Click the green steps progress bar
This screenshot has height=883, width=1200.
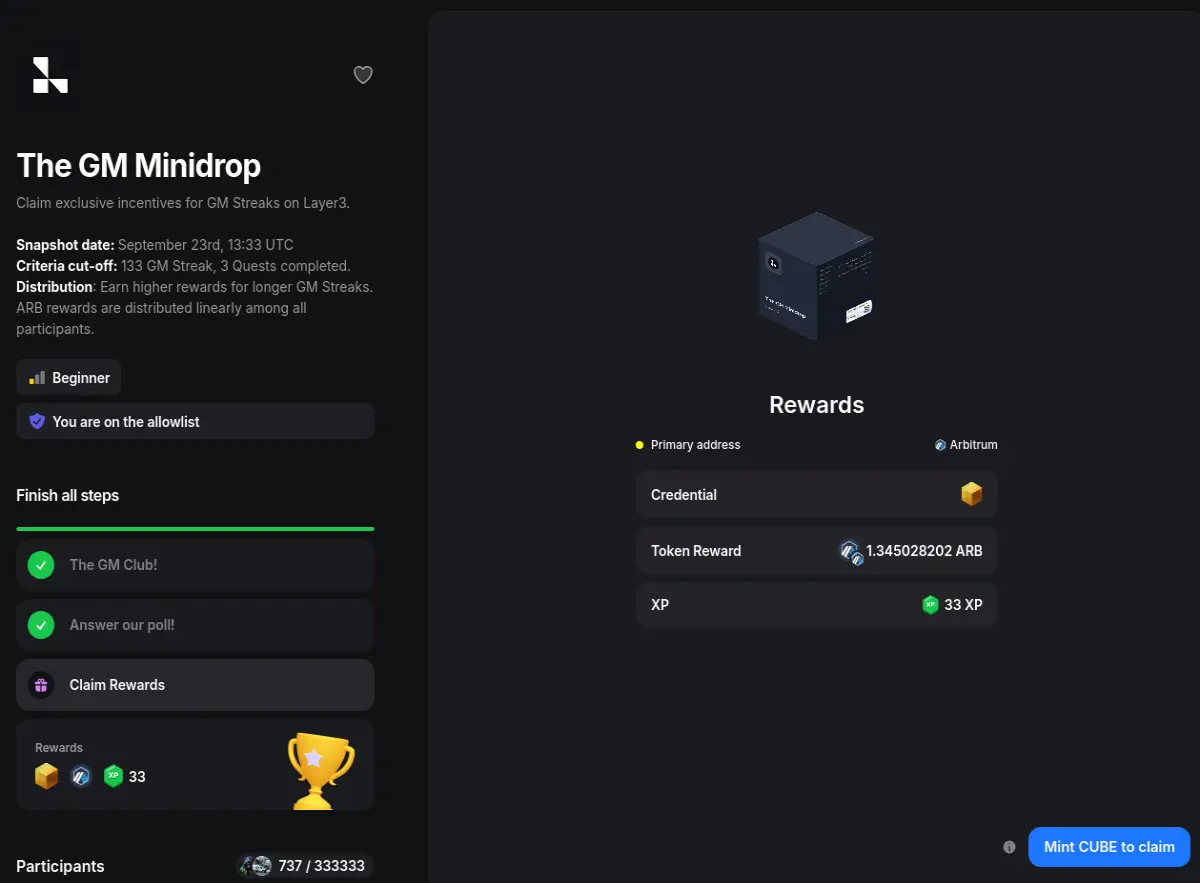pyautogui.click(x=195, y=529)
